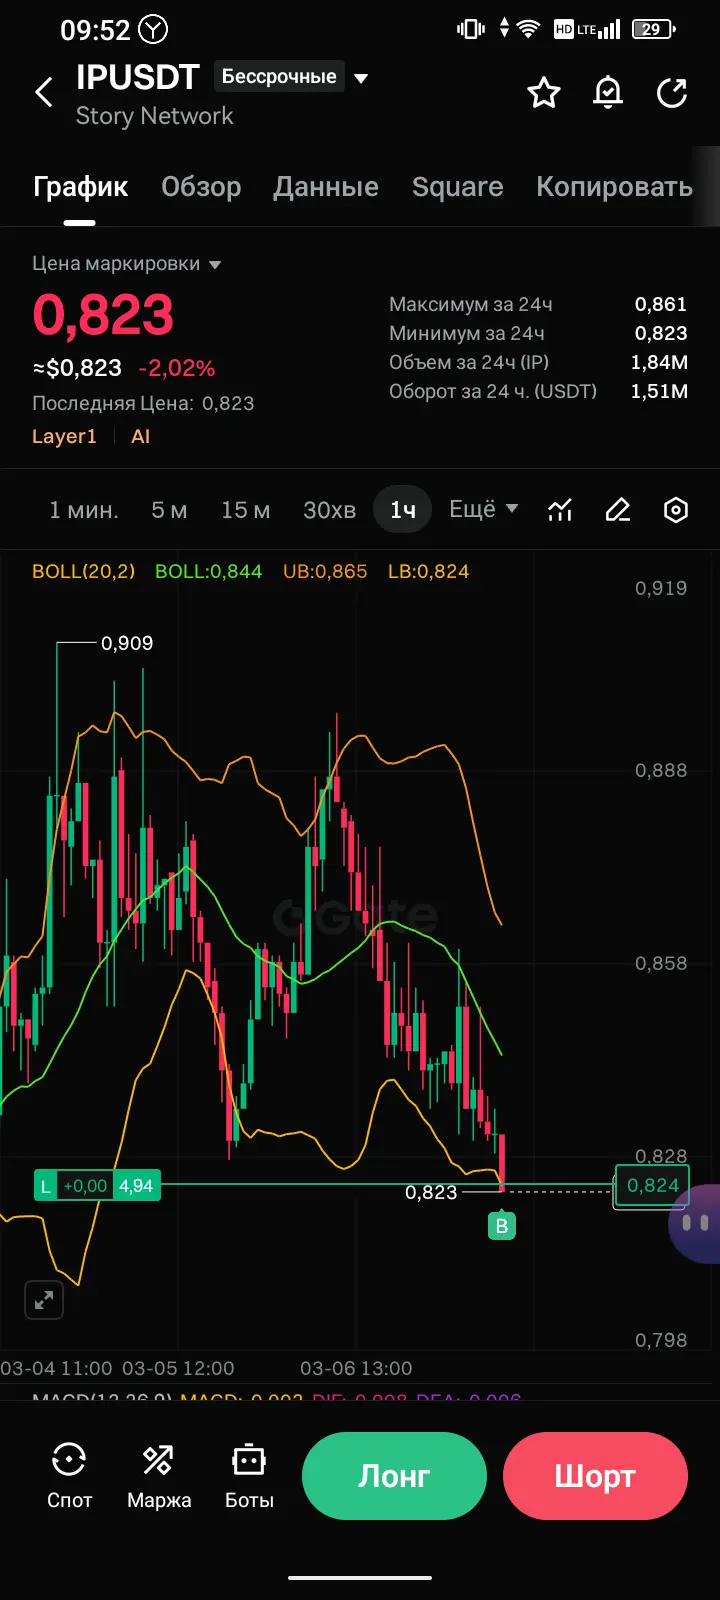Screen dimensions: 720x1600
Task: Tap the Объем за 24ч (IP) value 1,84M
Action: point(659,362)
